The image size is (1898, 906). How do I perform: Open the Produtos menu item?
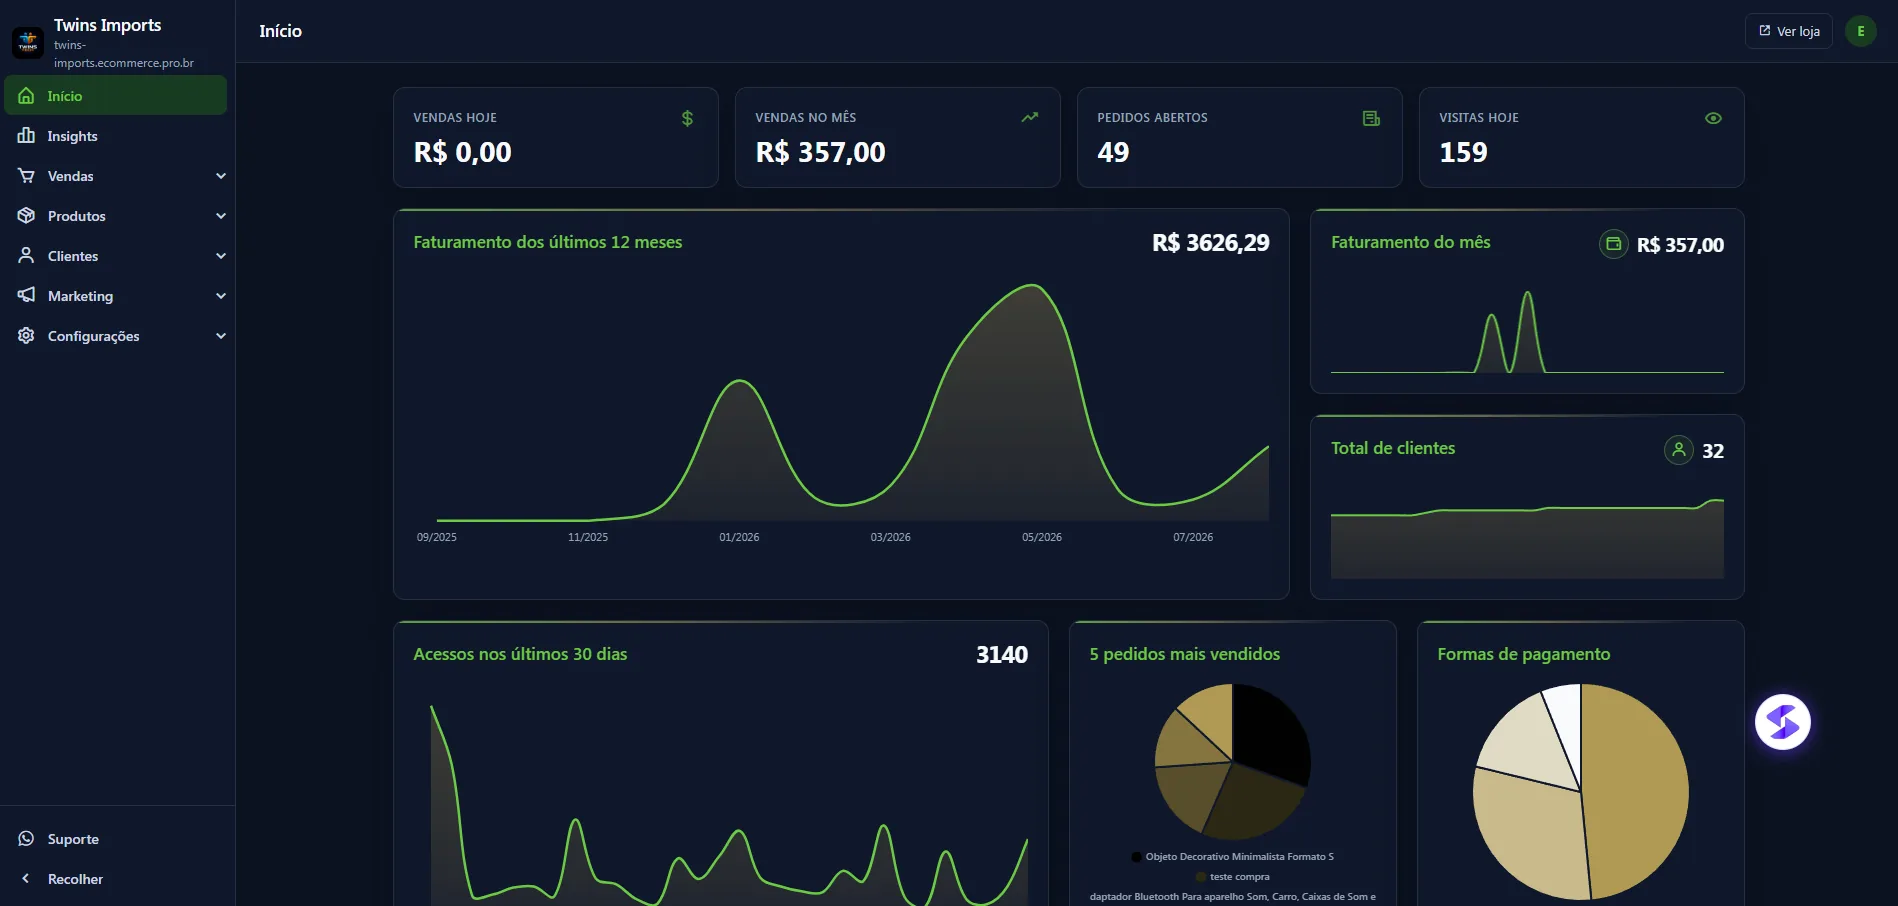(116, 216)
